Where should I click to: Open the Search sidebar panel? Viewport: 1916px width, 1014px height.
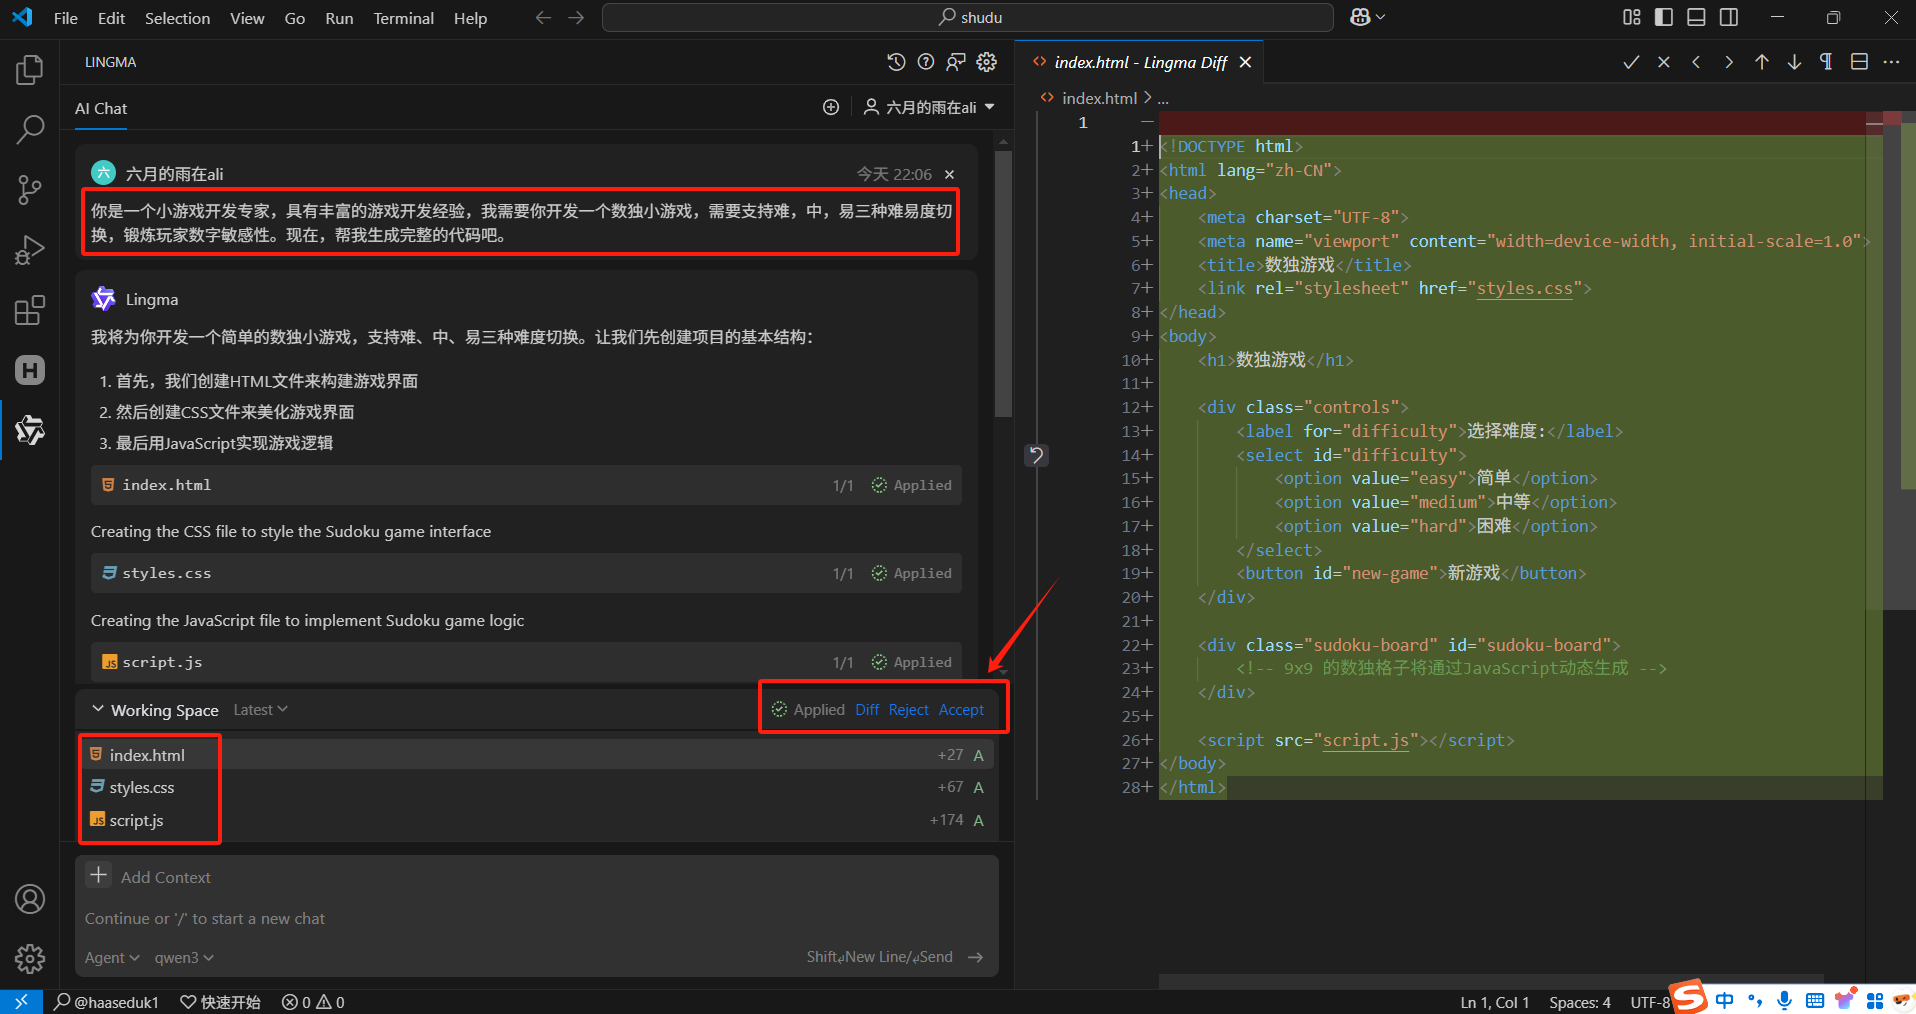point(29,129)
